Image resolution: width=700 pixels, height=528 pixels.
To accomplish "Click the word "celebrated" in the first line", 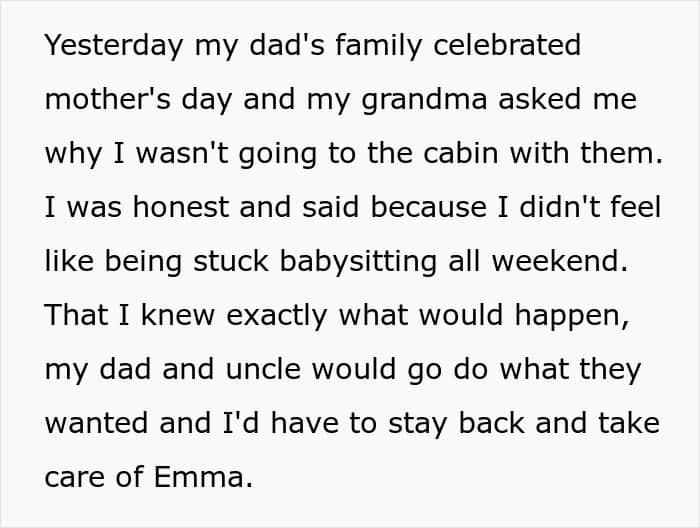I will click(507, 45).
